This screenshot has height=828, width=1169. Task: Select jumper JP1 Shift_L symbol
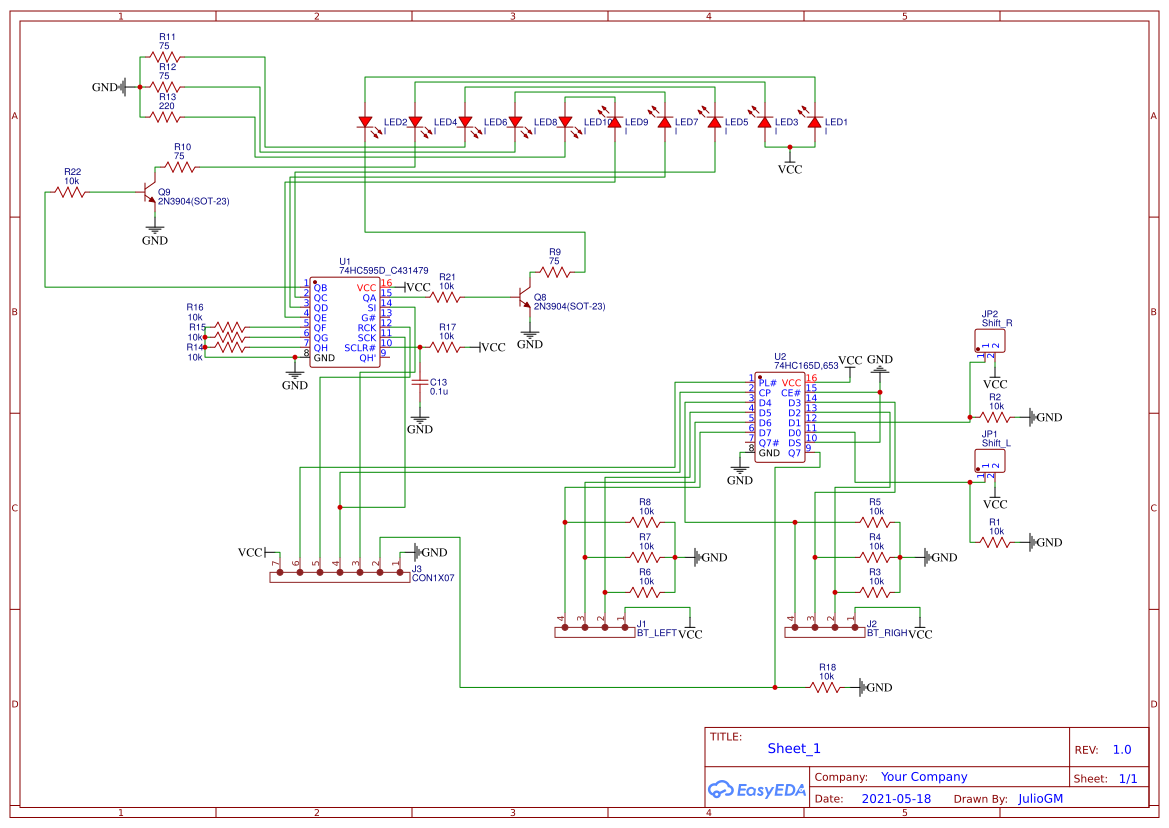point(990,461)
